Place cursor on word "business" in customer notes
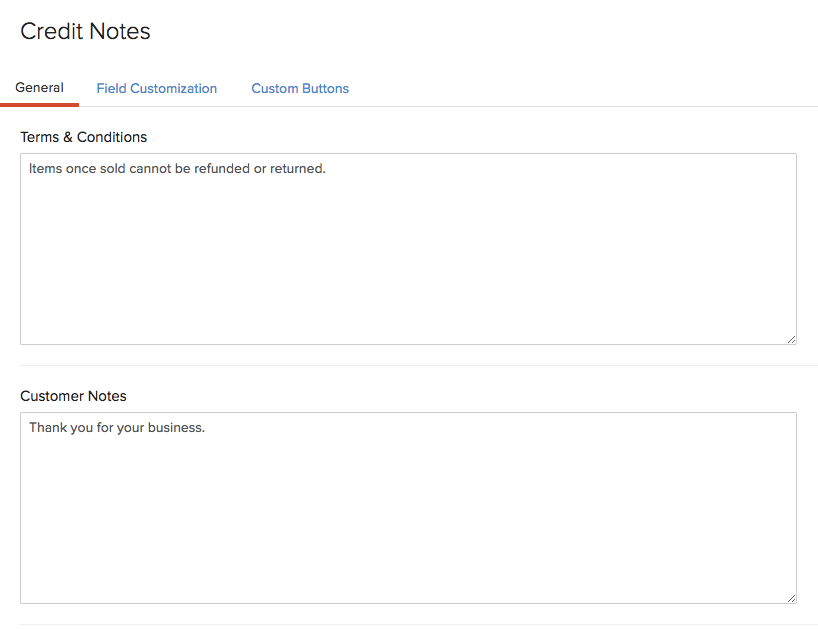 175,428
